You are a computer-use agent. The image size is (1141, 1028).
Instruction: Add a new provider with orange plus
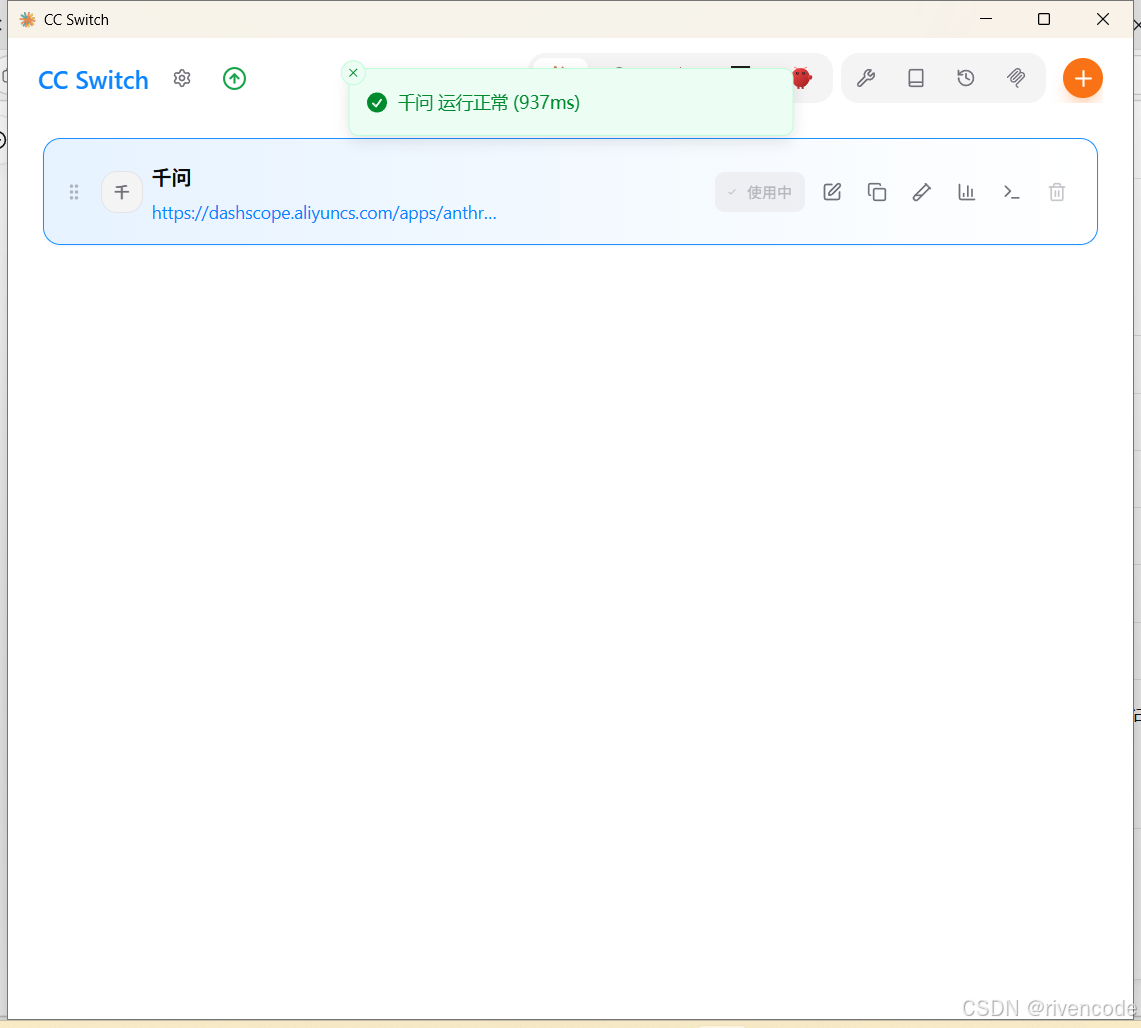click(x=1083, y=79)
